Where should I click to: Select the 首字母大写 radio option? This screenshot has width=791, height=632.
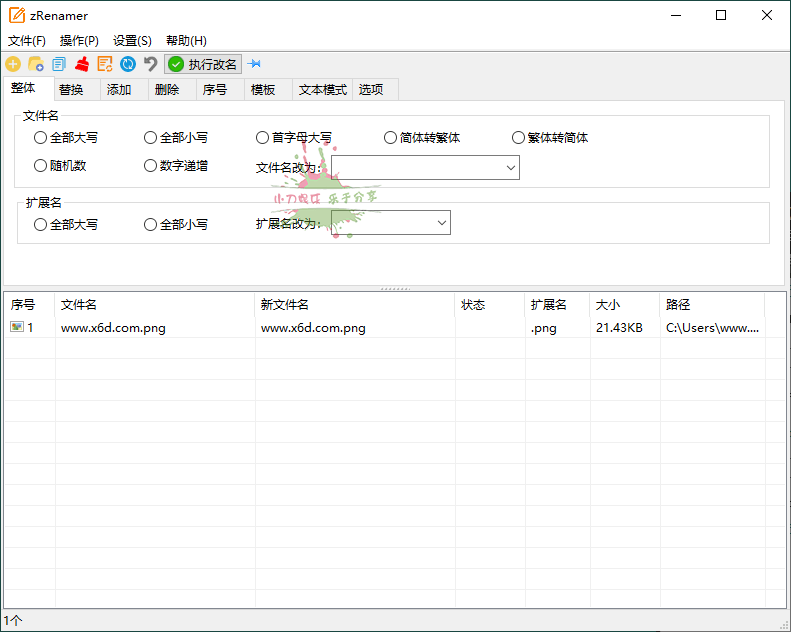(x=263, y=138)
